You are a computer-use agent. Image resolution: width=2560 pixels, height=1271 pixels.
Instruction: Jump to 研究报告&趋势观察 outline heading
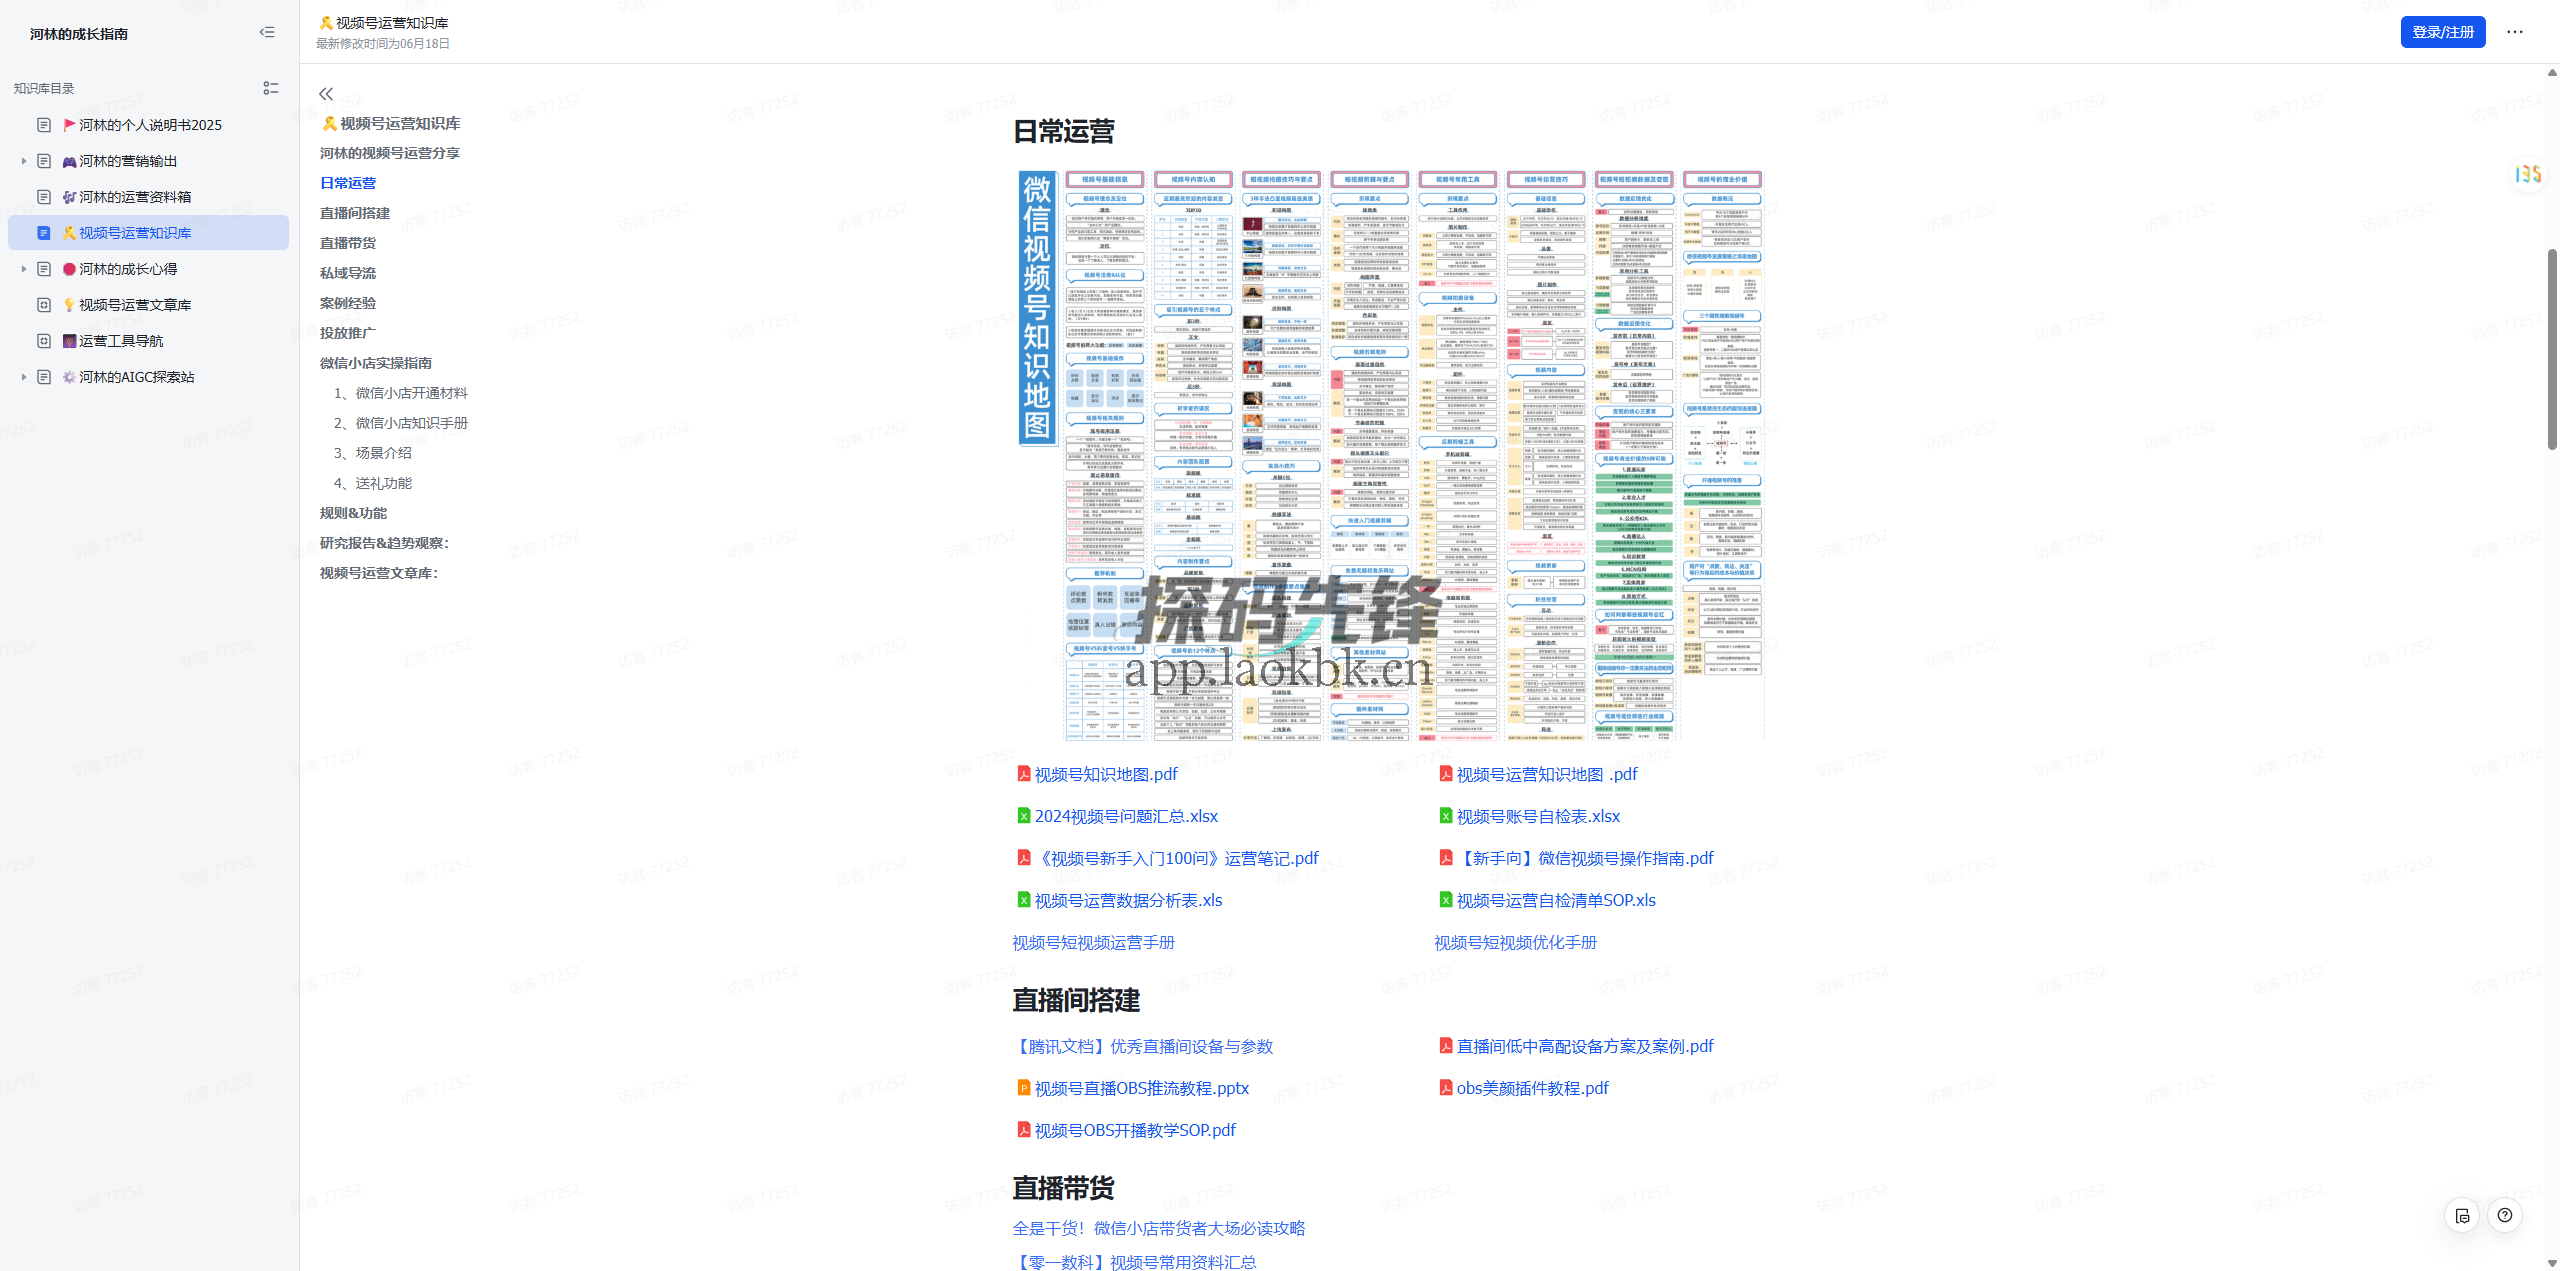(x=384, y=543)
